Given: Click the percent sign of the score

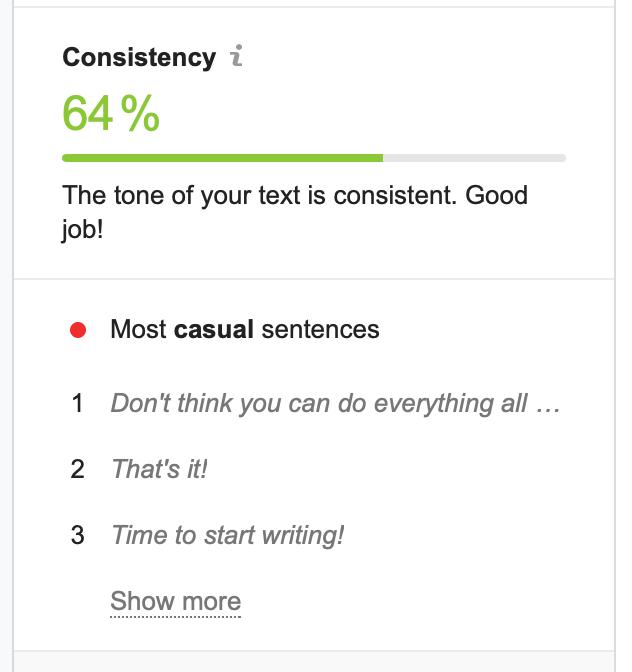Looking at the screenshot, I should point(141,114).
